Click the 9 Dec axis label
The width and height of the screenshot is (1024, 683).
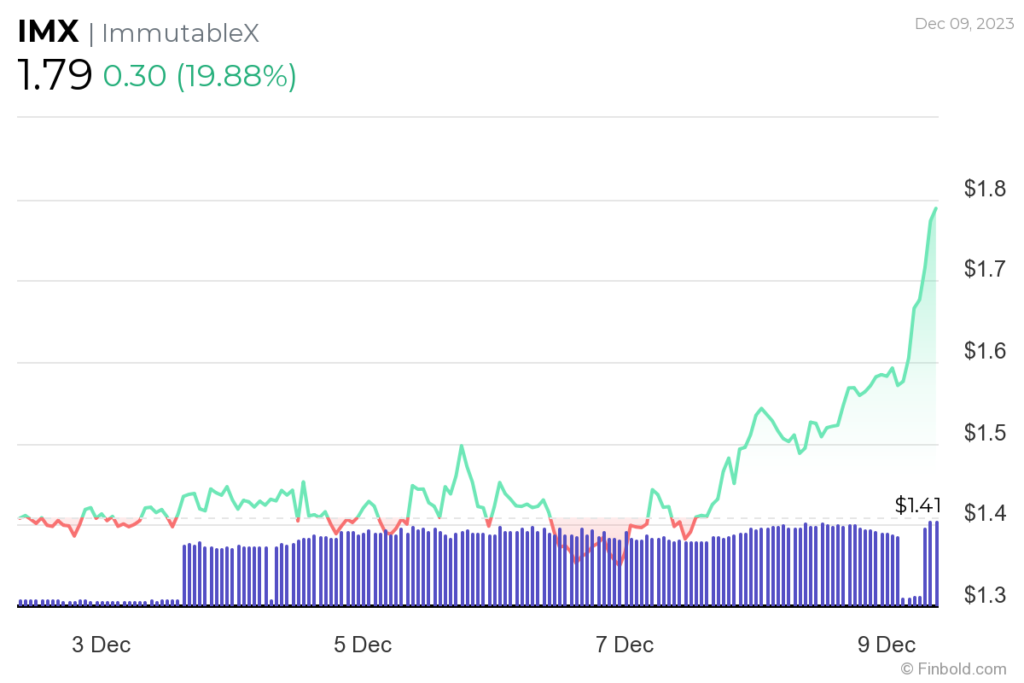[x=888, y=645]
